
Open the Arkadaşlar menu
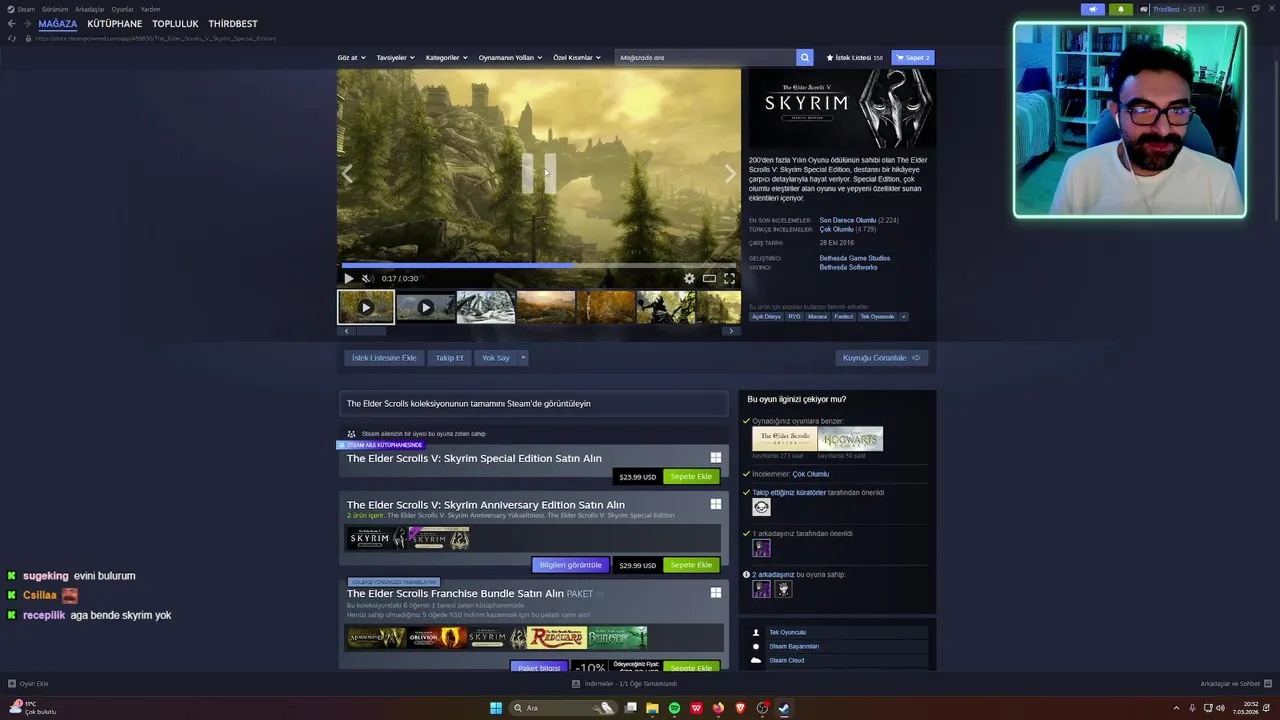(90, 9)
